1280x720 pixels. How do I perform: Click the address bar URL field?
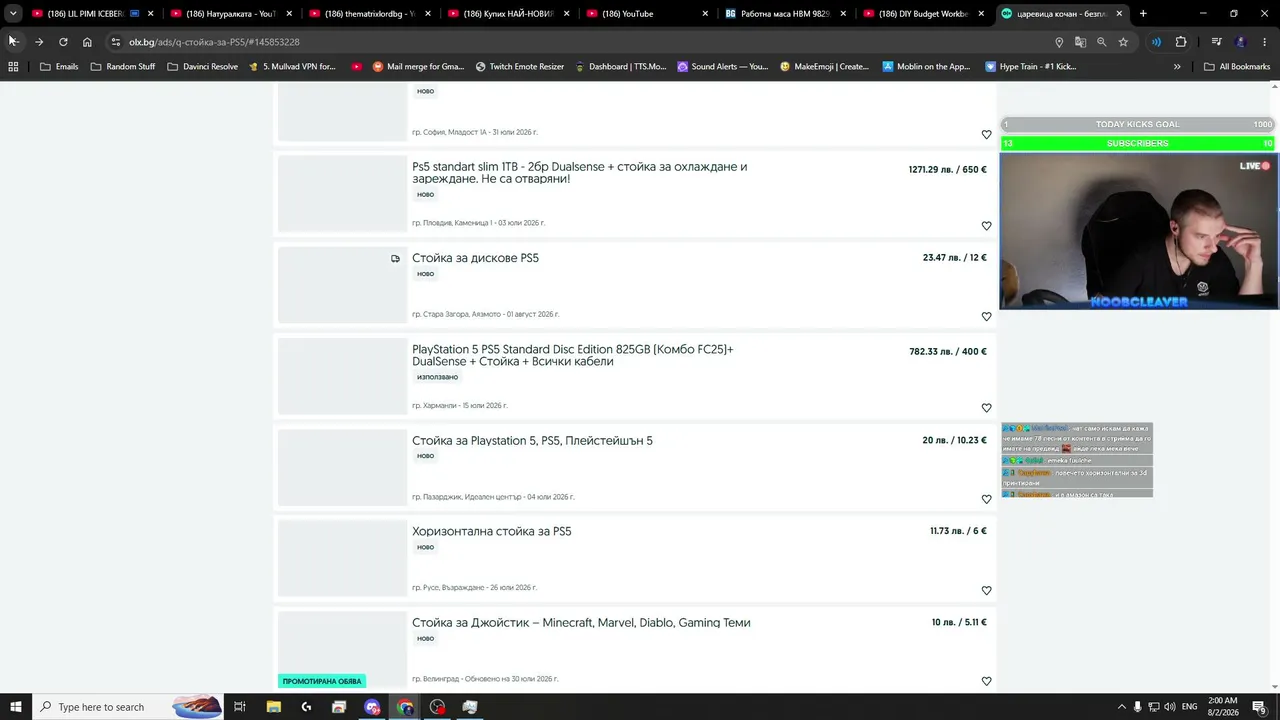coord(580,42)
